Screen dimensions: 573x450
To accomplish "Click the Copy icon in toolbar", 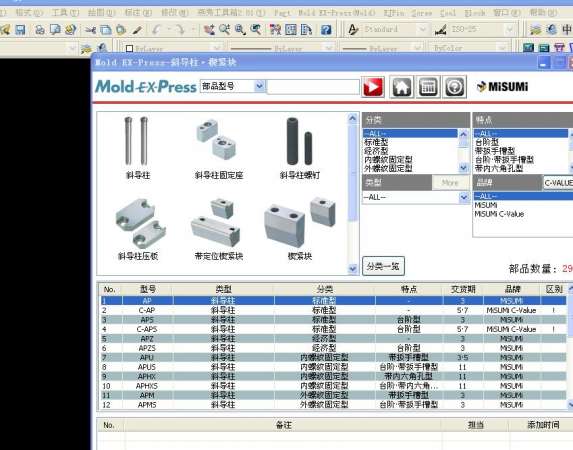I will pyautogui.click(x=106, y=29).
